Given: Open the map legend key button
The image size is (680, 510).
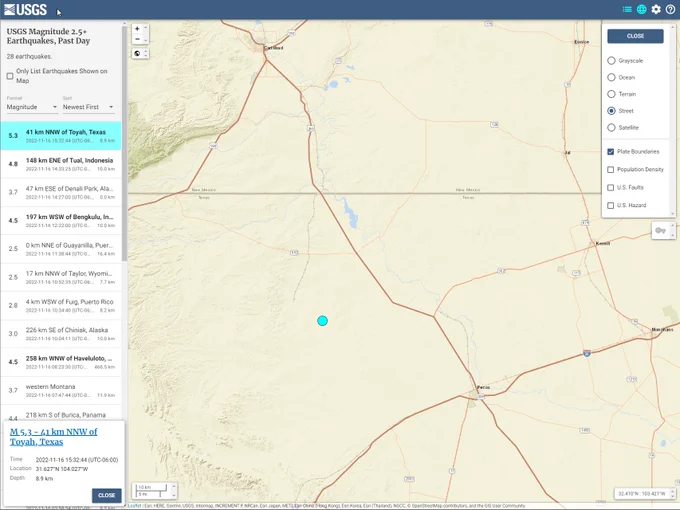Looking at the screenshot, I should [x=660, y=230].
